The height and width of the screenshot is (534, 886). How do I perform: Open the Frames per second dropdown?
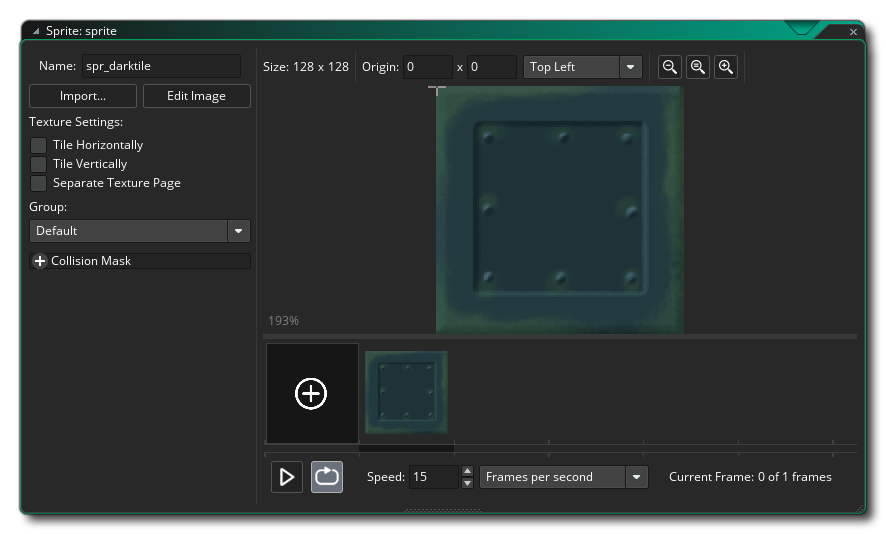(563, 477)
